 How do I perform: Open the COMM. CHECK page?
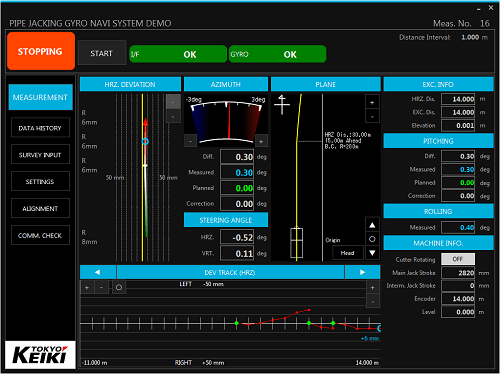[x=40, y=235]
